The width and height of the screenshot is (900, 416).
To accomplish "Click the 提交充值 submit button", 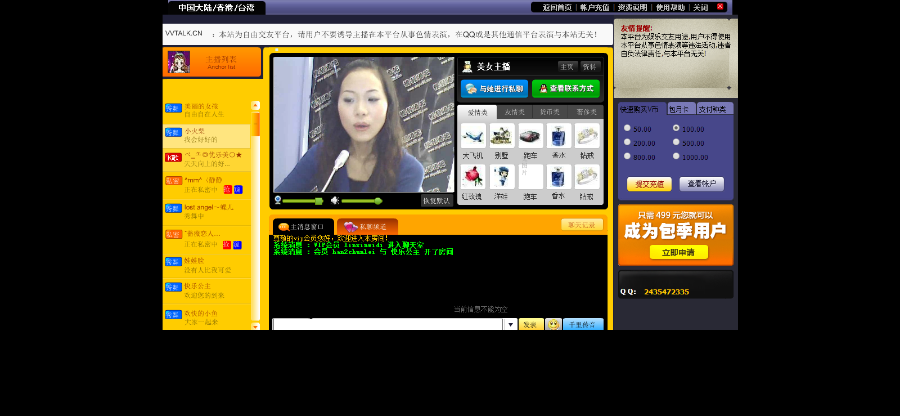I will pos(649,184).
